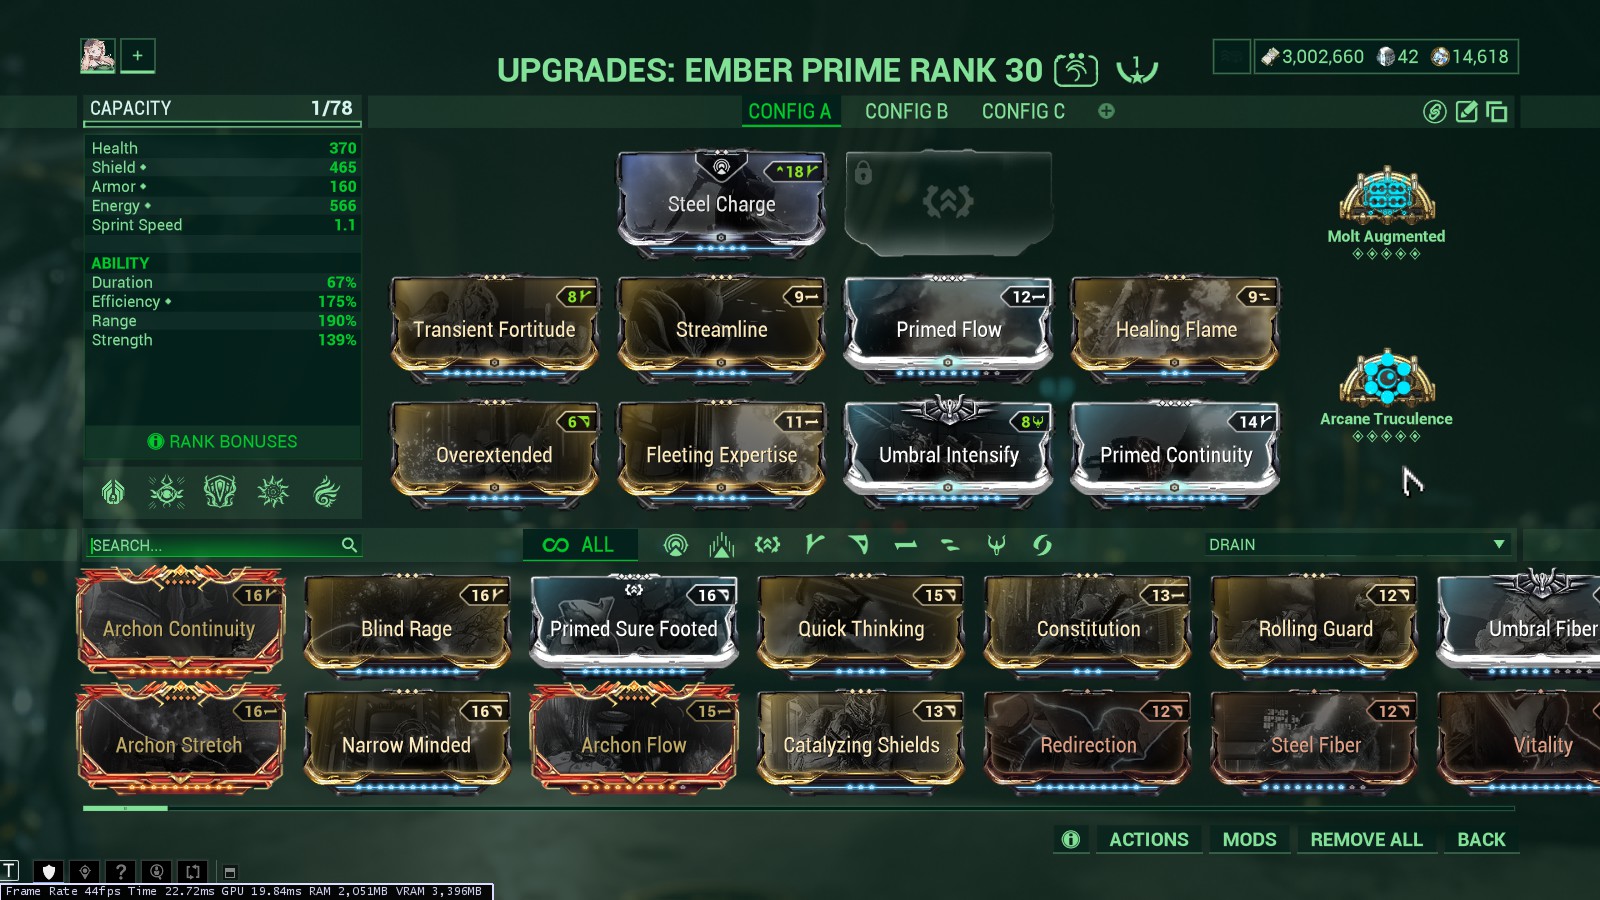Click the rename config edit icon

click(1466, 112)
